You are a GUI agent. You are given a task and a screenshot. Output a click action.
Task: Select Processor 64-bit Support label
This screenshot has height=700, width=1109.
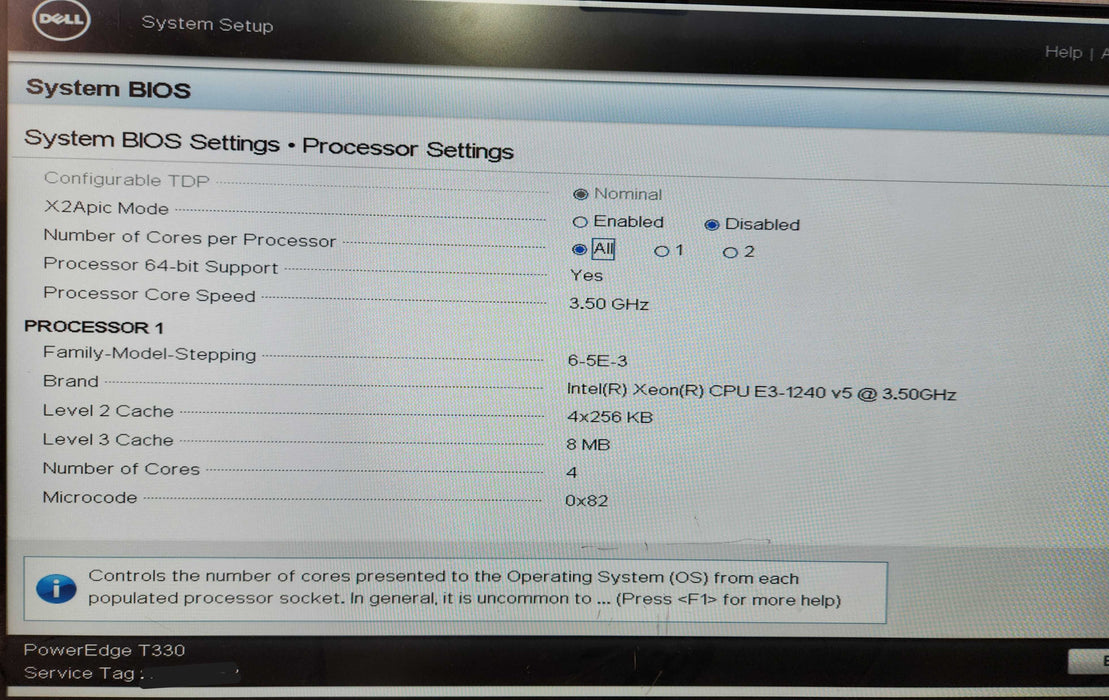161,266
